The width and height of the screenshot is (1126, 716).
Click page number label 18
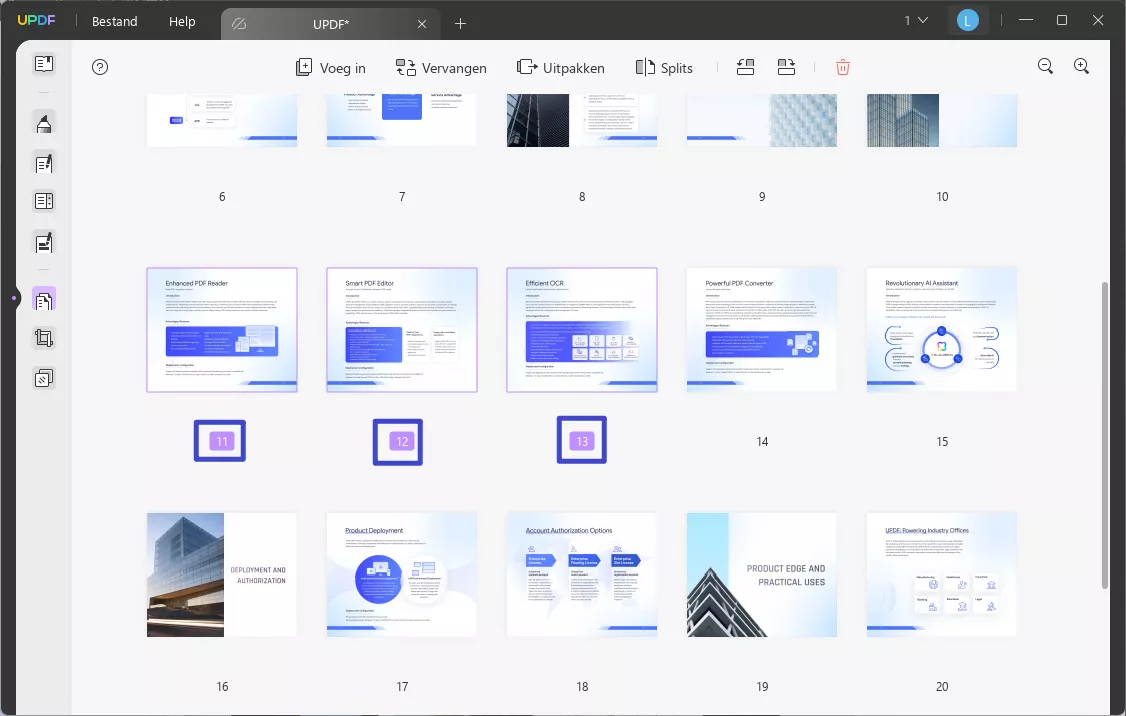[x=582, y=687]
